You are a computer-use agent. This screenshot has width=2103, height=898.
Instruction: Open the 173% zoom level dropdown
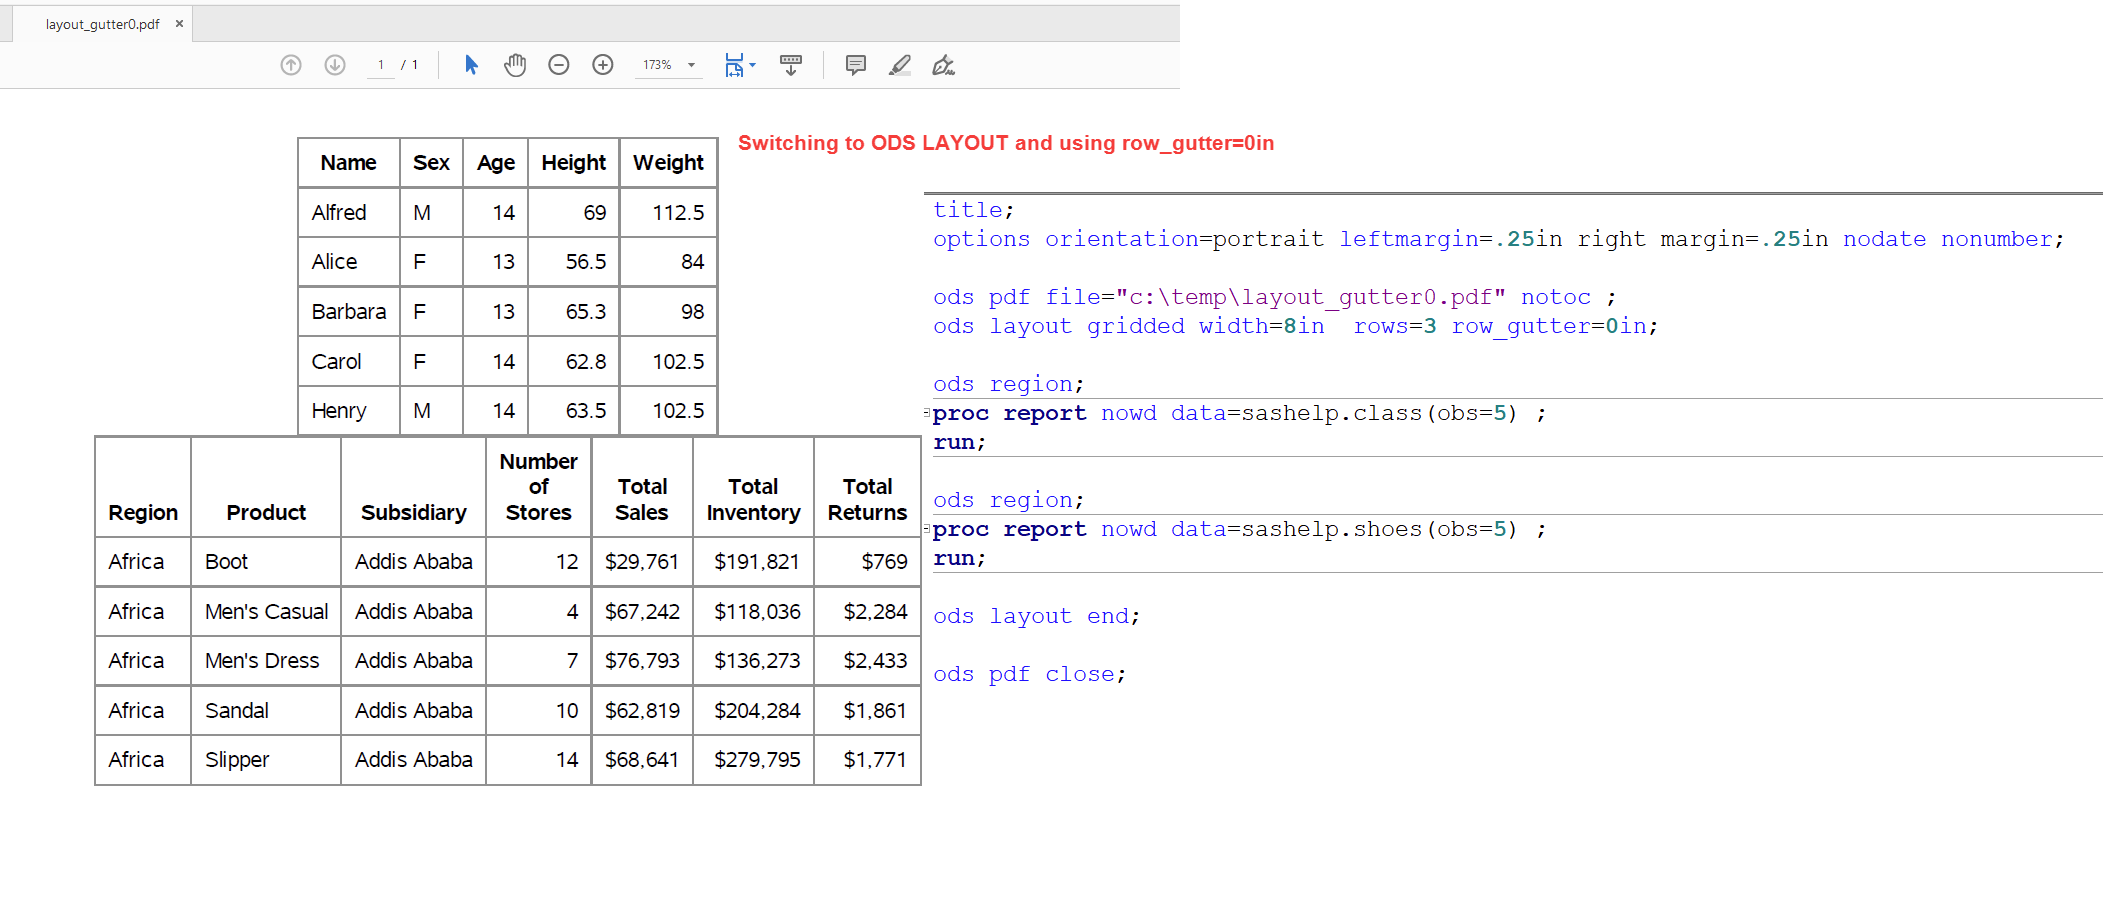[691, 65]
